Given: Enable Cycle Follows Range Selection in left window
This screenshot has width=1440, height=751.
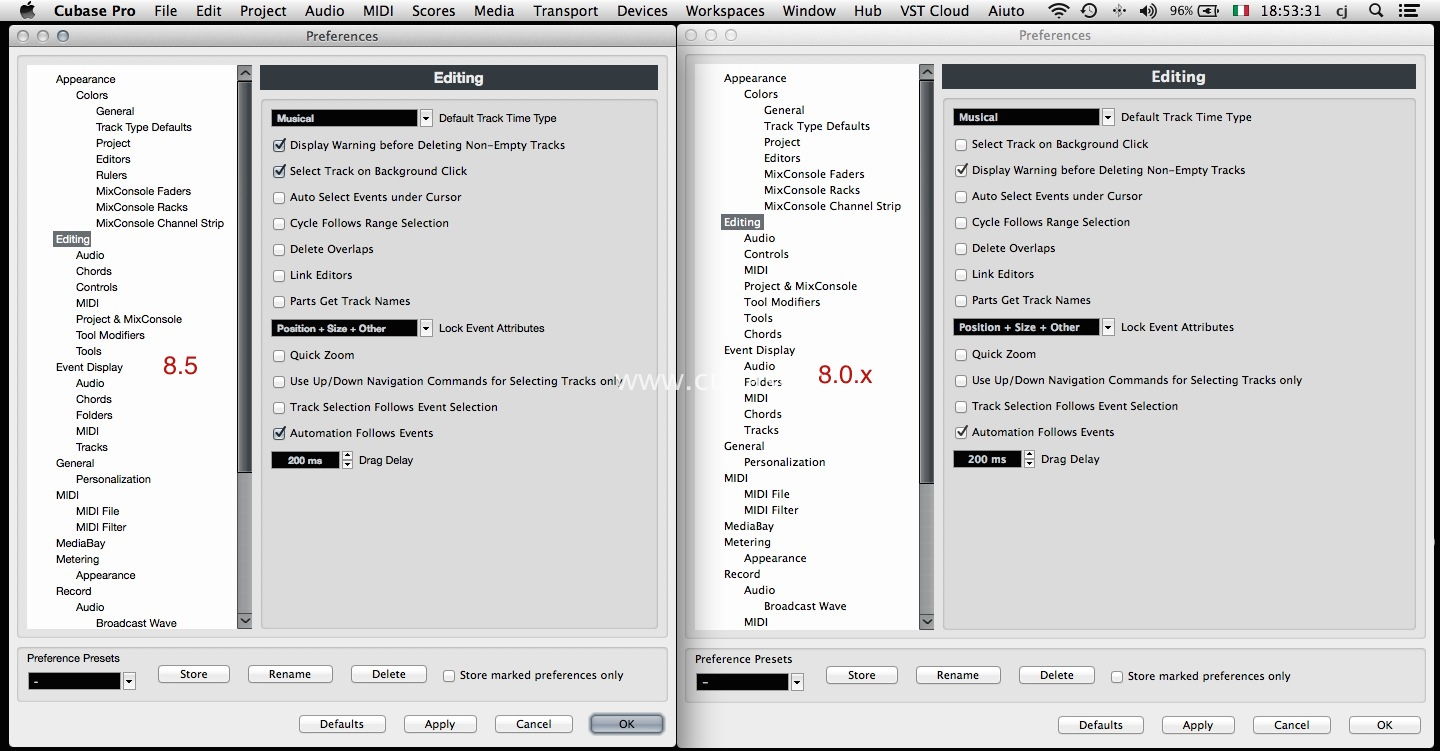Looking at the screenshot, I should point(280,223).
